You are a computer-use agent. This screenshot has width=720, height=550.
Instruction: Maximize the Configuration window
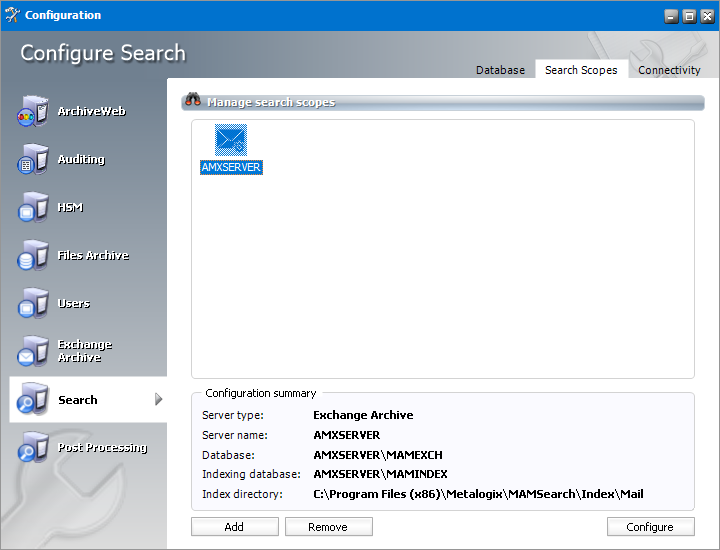pyautogui.click(x=689, y=17)
